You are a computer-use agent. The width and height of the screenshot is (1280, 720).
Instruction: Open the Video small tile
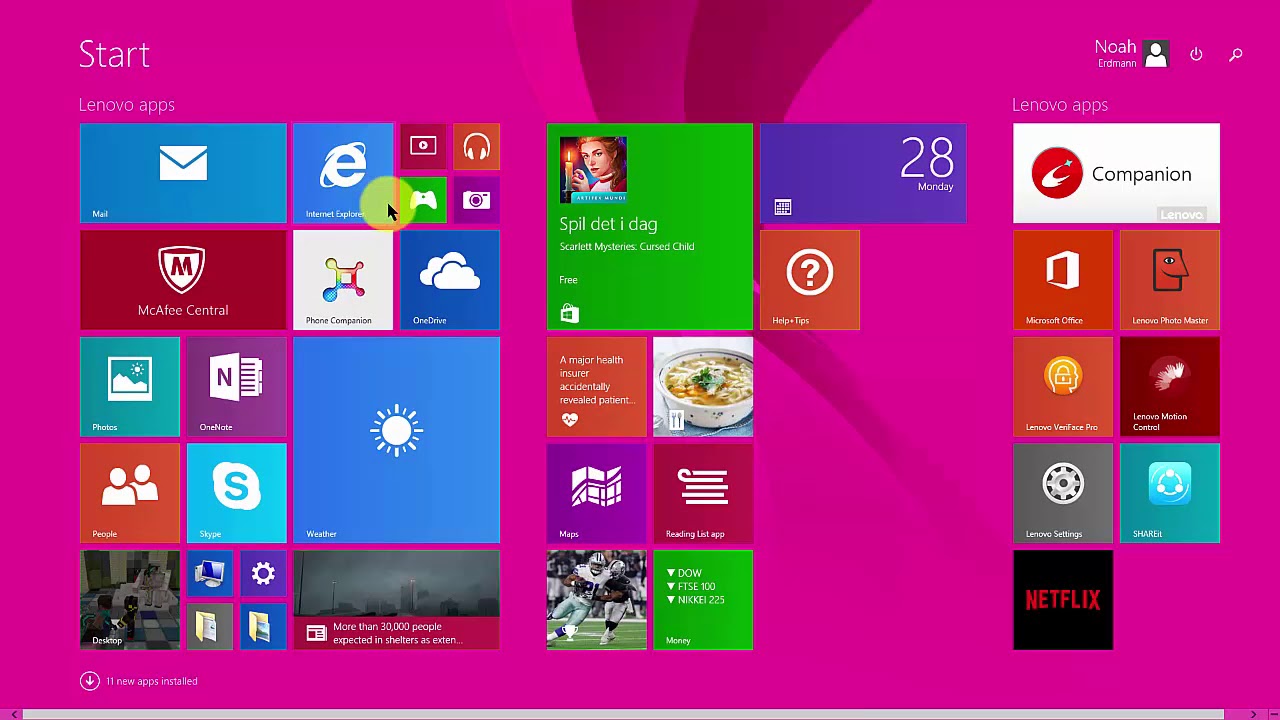[423, 146]
